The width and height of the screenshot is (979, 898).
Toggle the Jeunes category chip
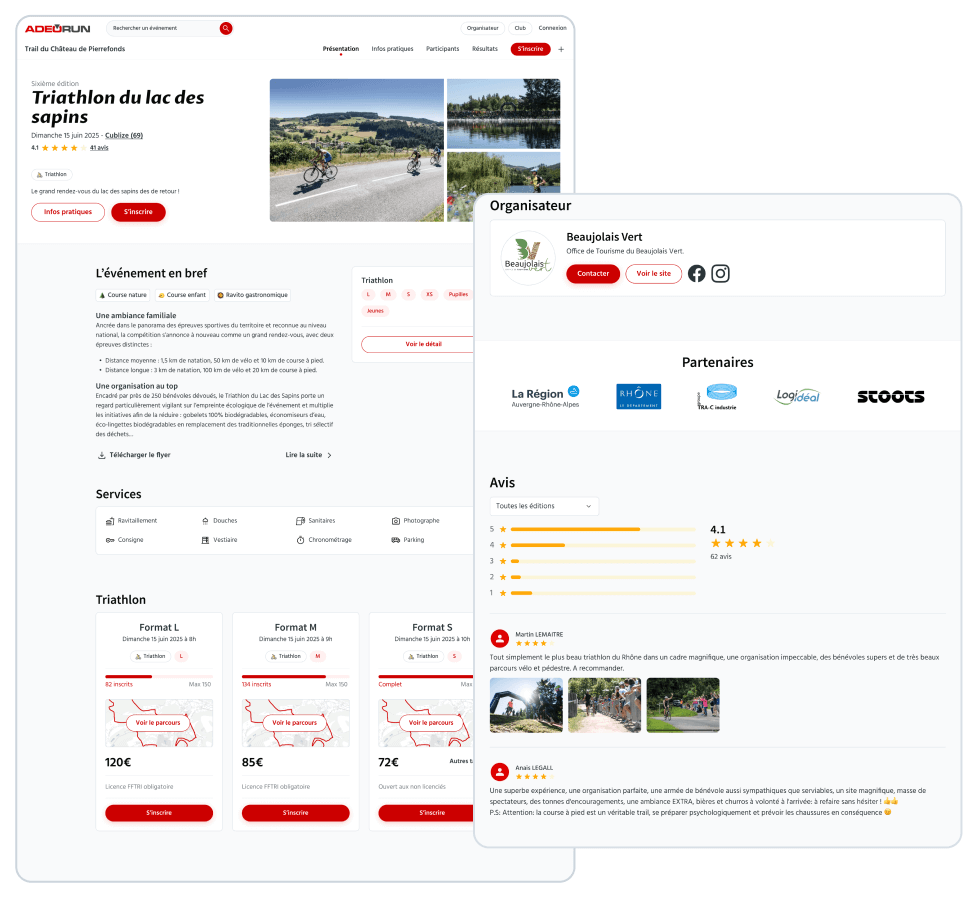click(375, 311)
